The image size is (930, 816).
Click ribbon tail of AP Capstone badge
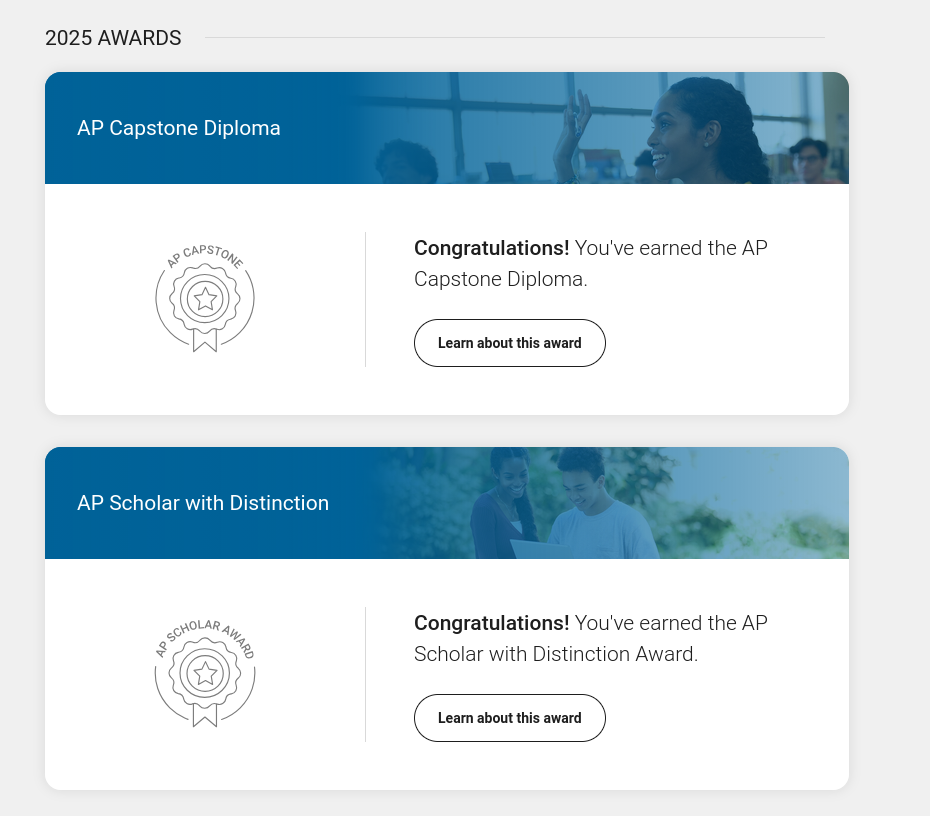(205, 340)
